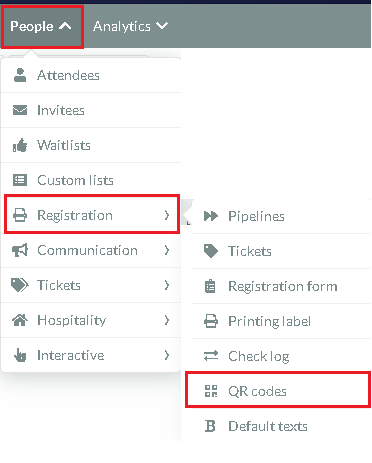Open the Analytics dropdown menu
The width and height of the screenshot is (372, 463).
pyautogui.click(x=130, y=26)
